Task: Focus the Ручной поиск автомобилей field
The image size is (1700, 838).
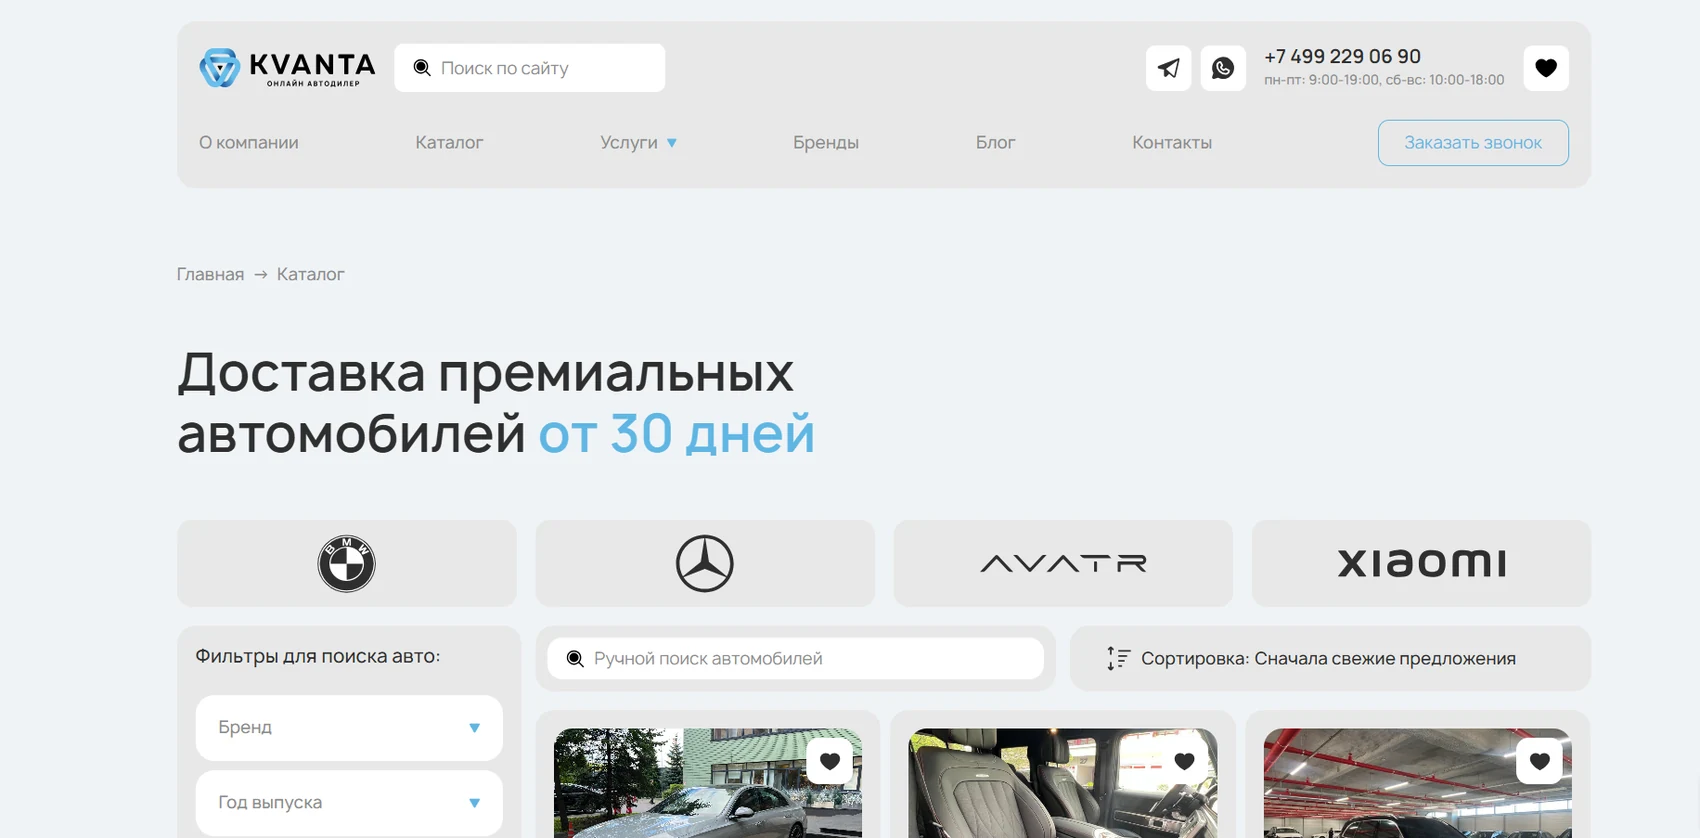Action: click(796, 658)
